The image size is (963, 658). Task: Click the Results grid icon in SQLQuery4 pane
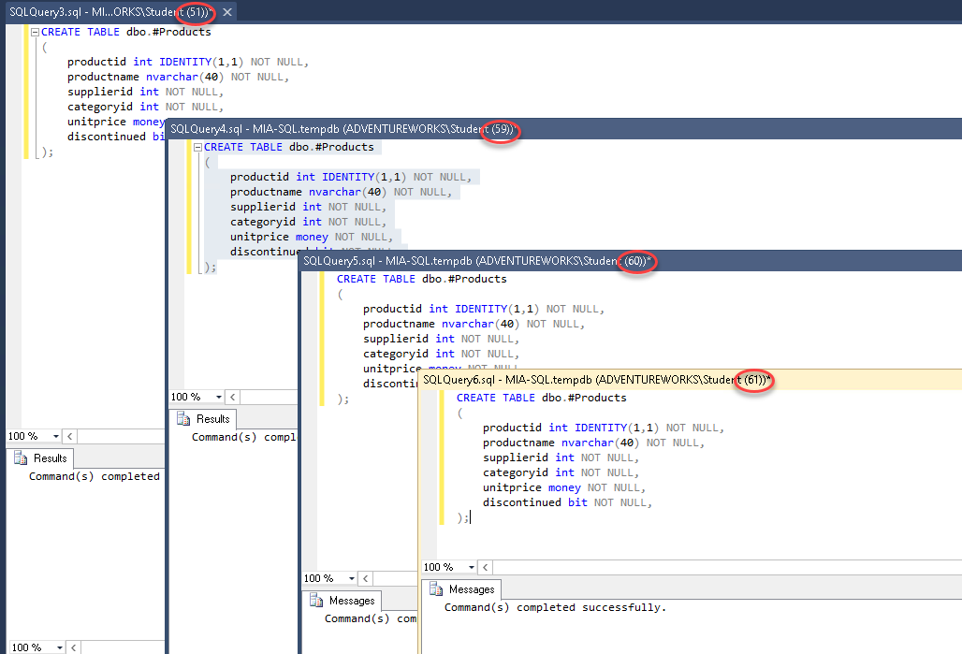pyautogui.click(x=184, y=419)
